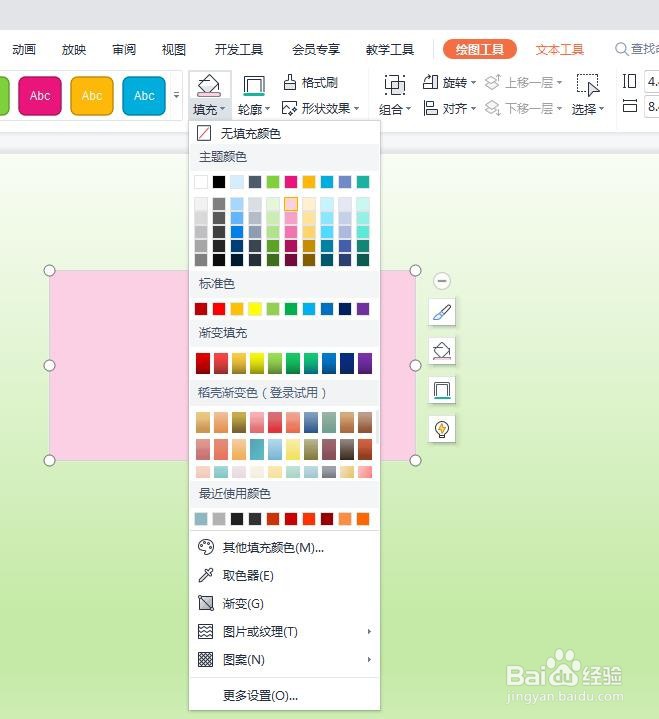Choose No Fill Color (无填充颜色)
This screenshot has width=659, height=719.
[284, 133]
